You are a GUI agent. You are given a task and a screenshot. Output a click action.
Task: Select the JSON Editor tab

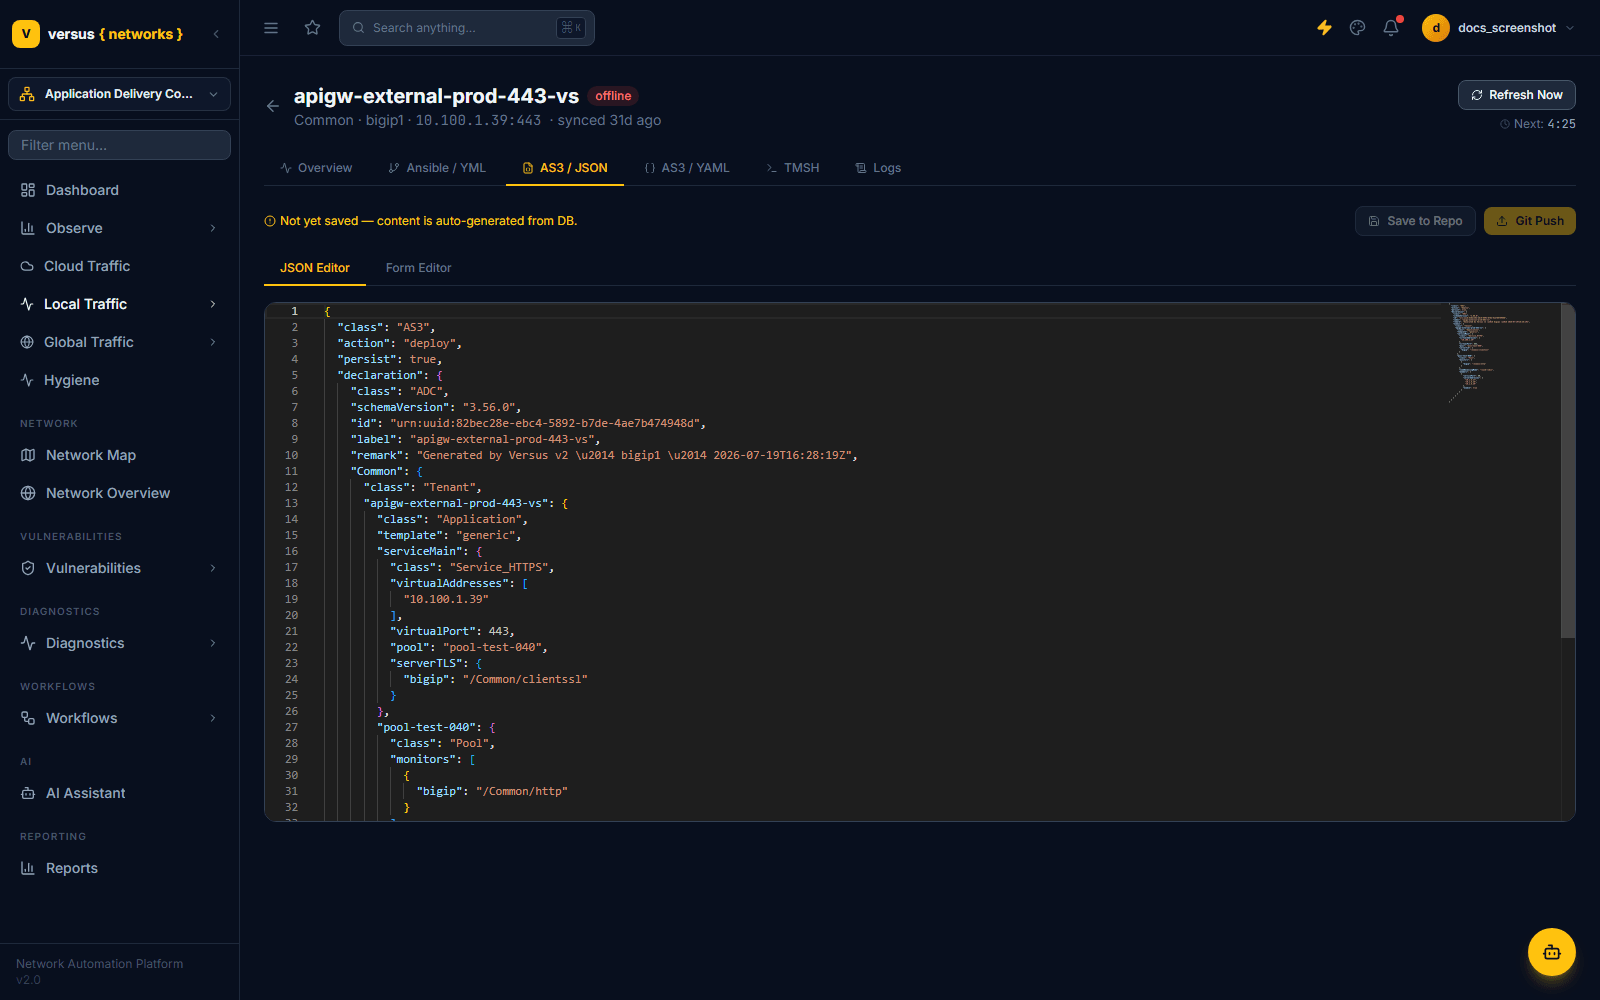click(x=315, y=268)
